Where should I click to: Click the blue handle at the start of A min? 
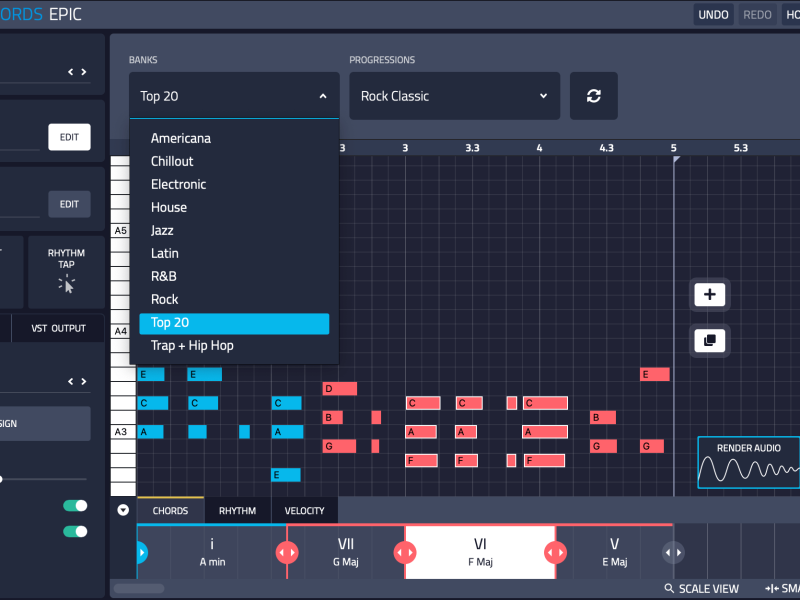pyautogui.click(x=142, y=552)
